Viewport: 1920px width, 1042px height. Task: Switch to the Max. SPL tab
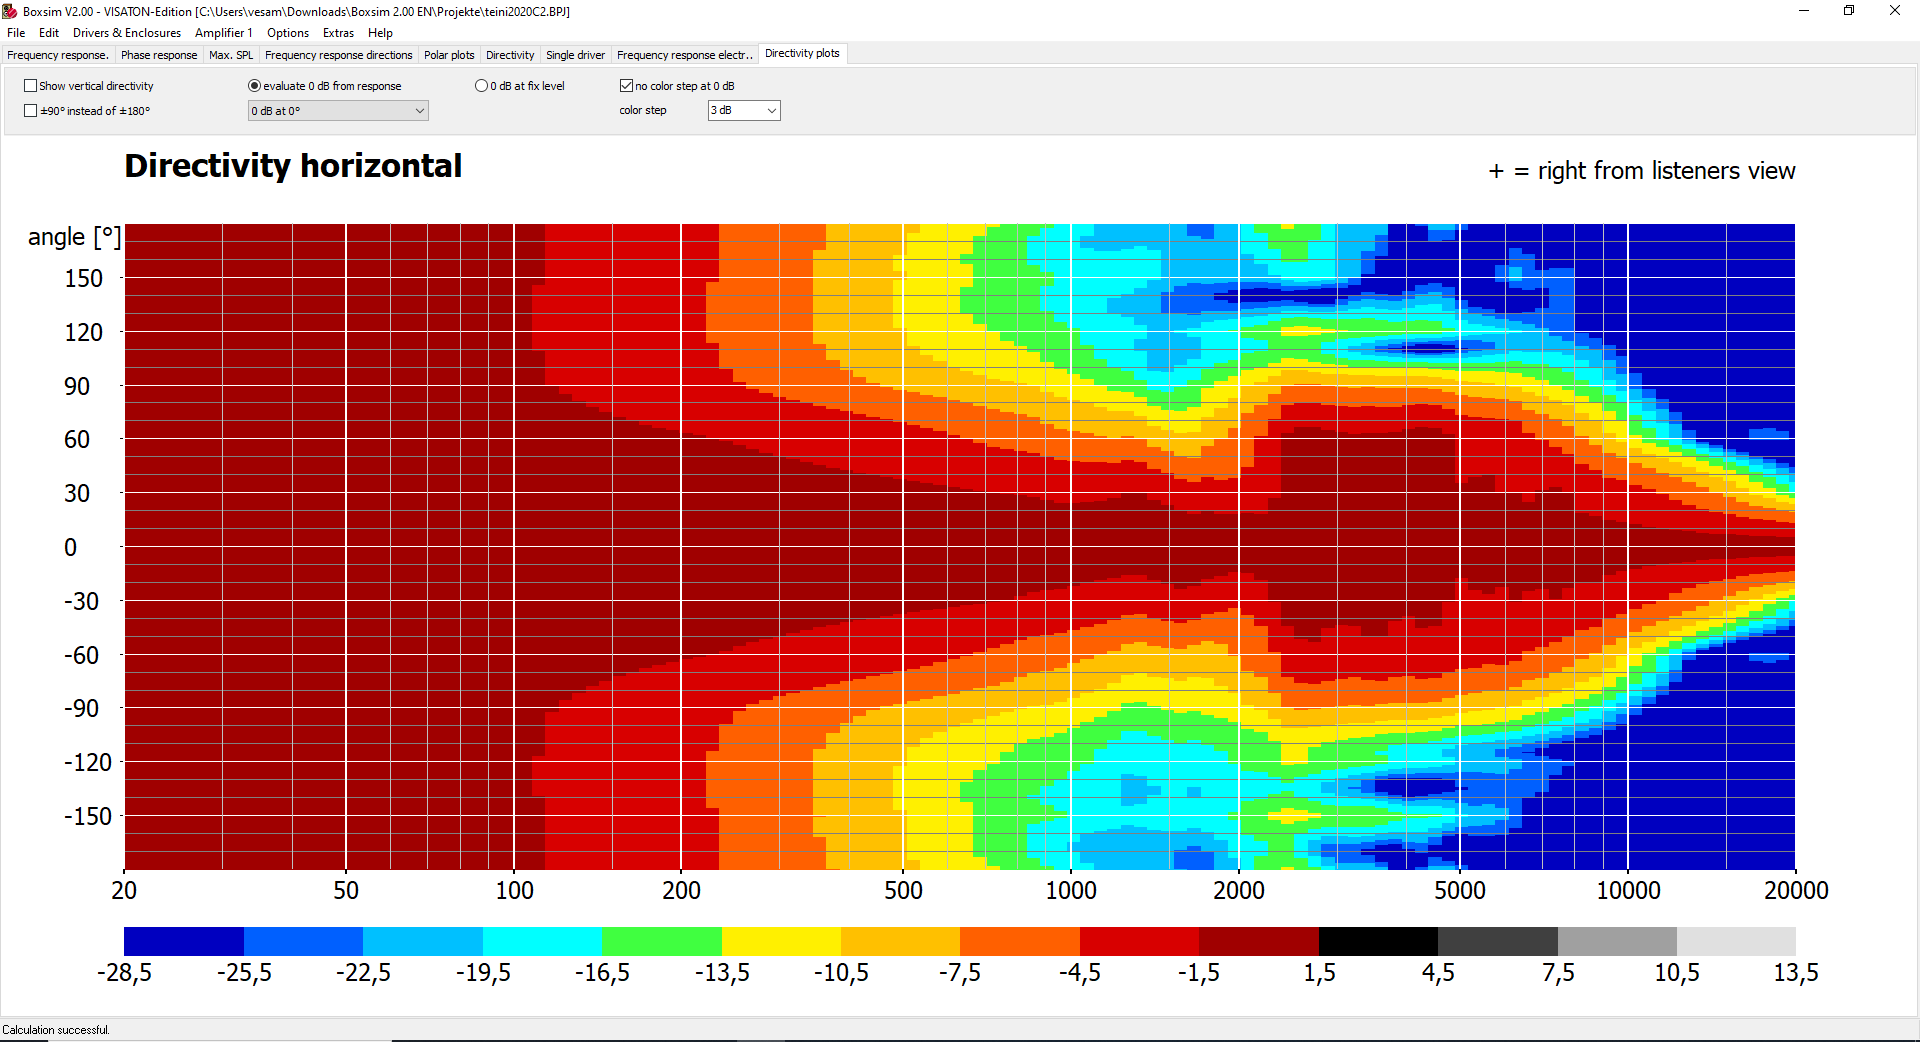231,55
